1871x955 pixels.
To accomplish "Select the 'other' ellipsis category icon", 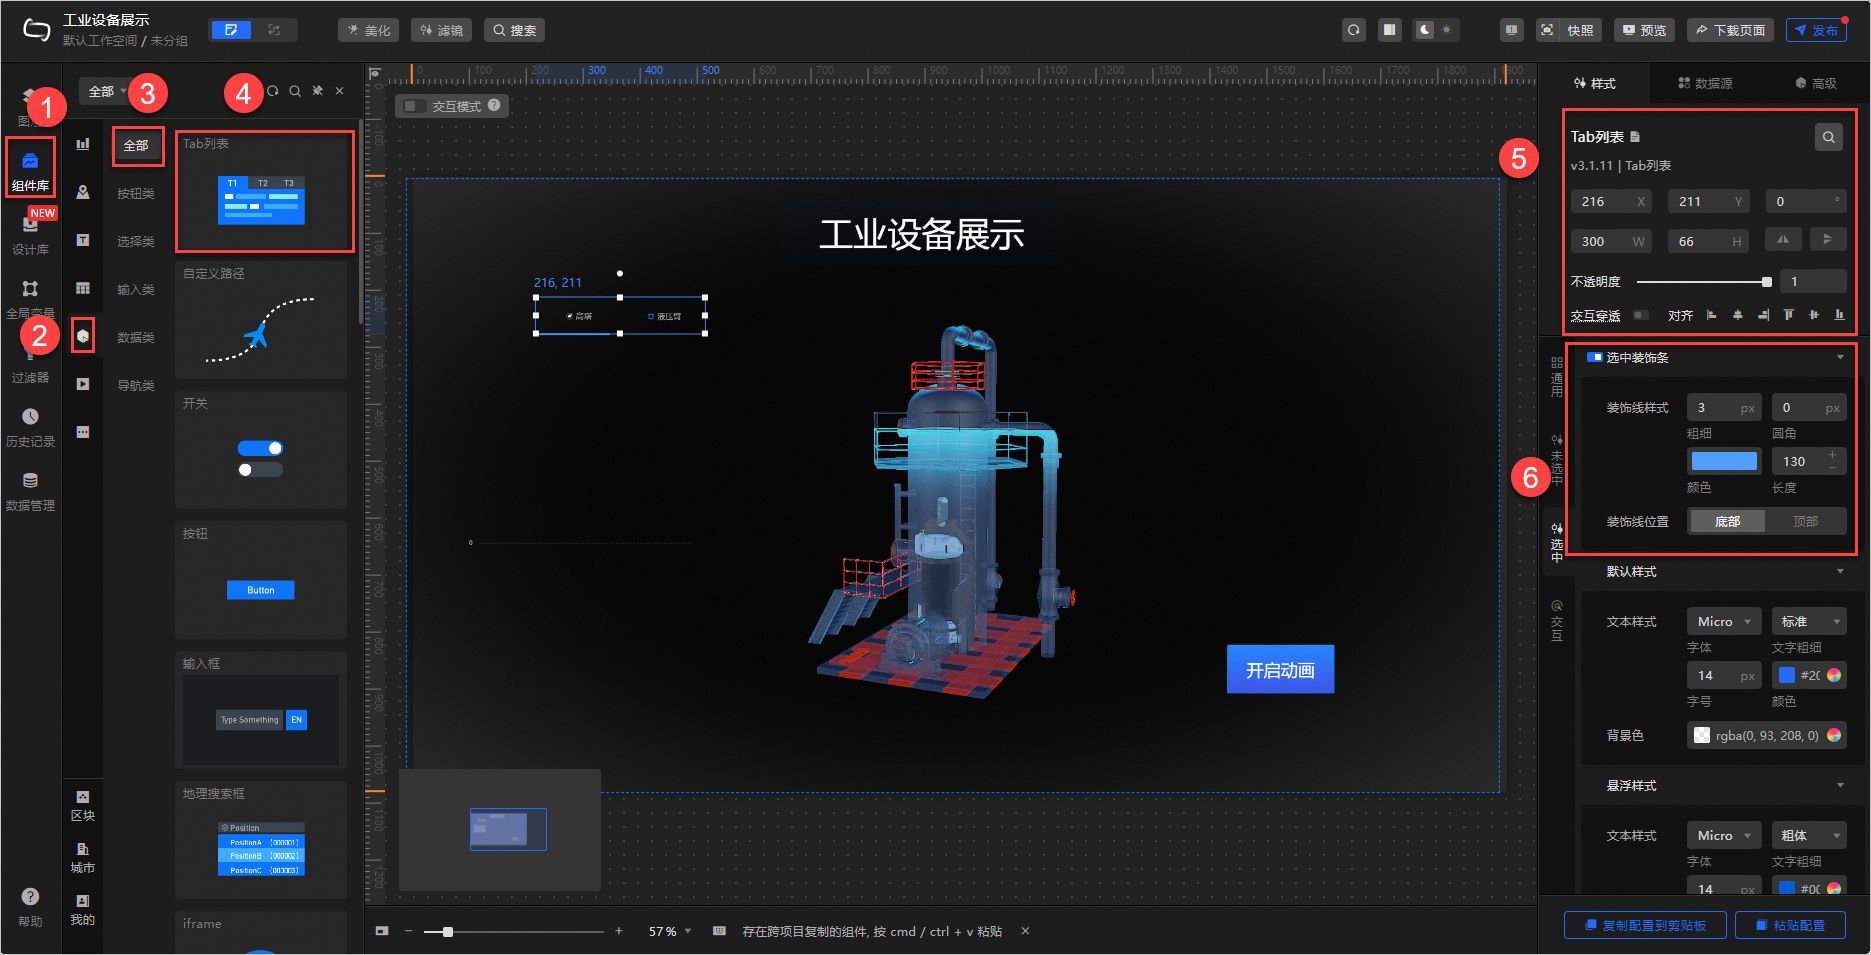I will [83, 432].
